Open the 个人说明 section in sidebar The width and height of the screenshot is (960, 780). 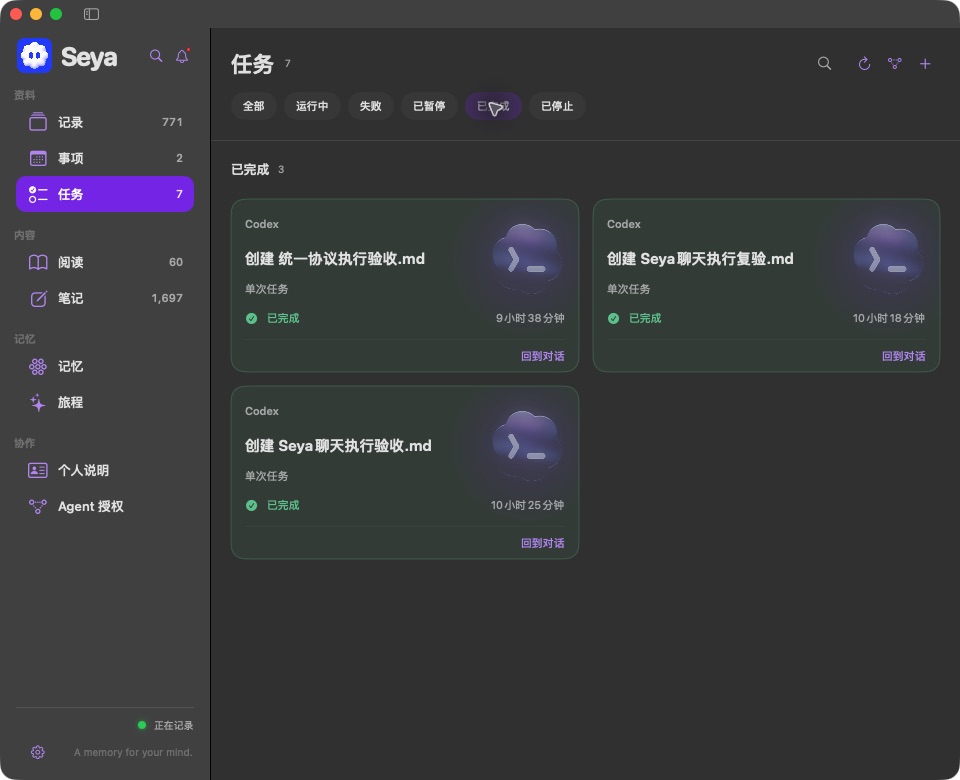105,470
